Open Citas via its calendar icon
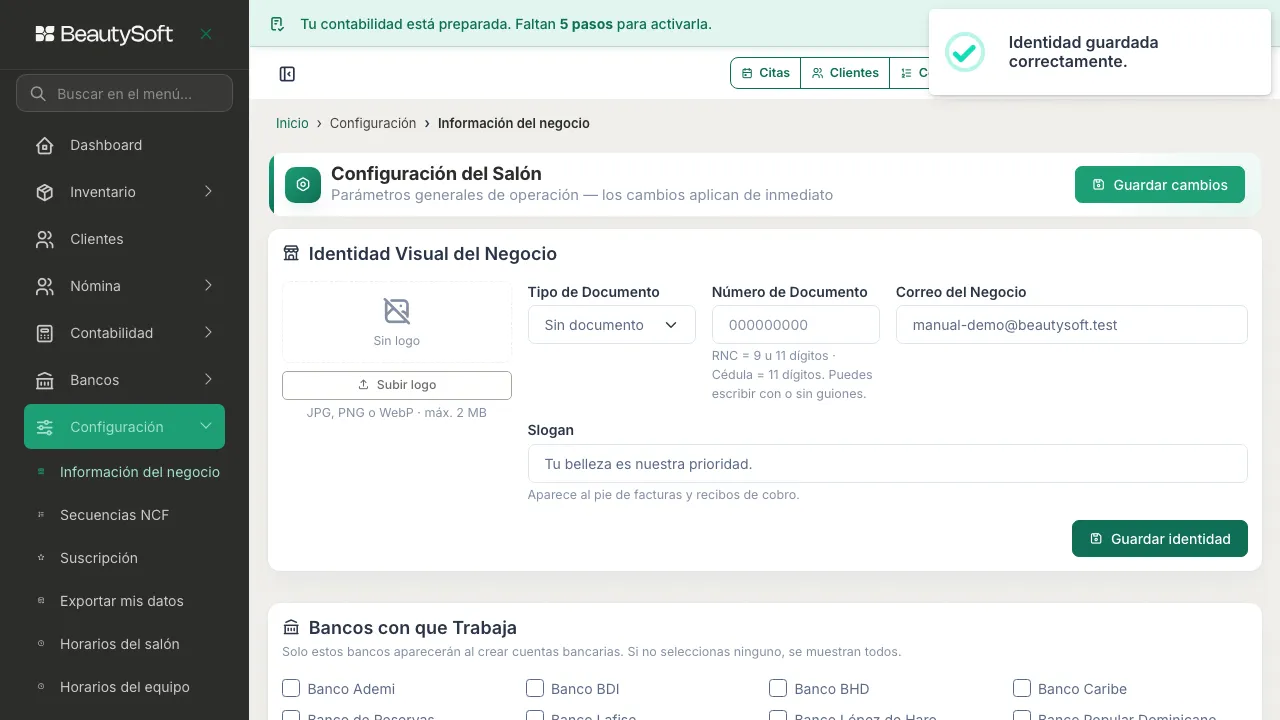 [x=747, y=73]
